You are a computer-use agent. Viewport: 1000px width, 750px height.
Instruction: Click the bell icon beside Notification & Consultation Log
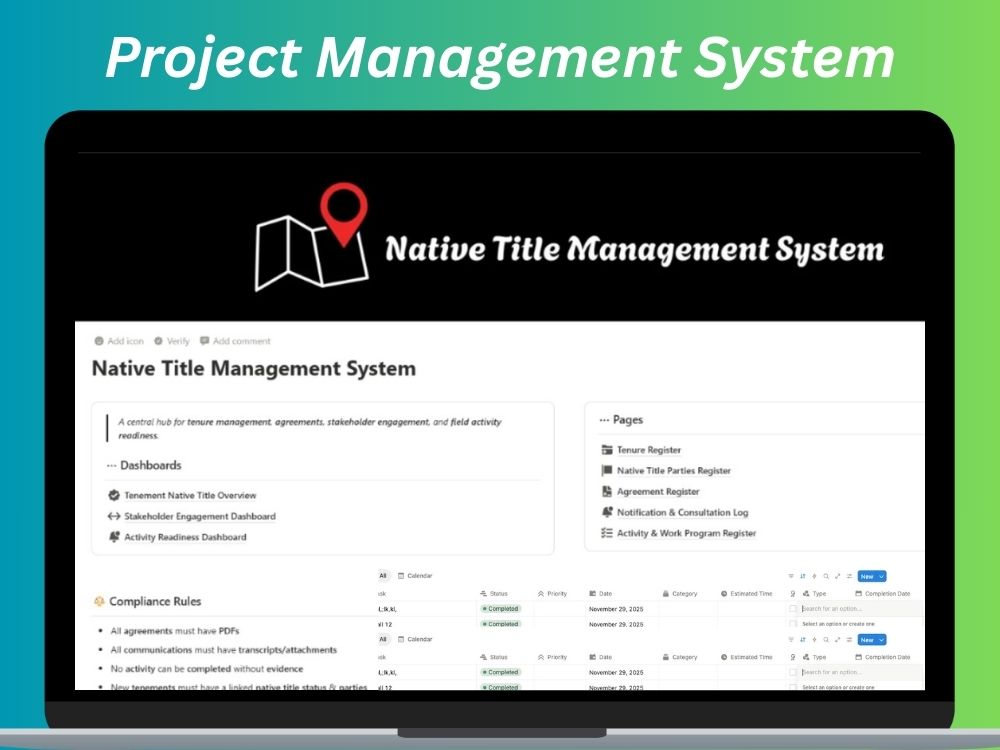pyautogui.click(x=607, y=512)
